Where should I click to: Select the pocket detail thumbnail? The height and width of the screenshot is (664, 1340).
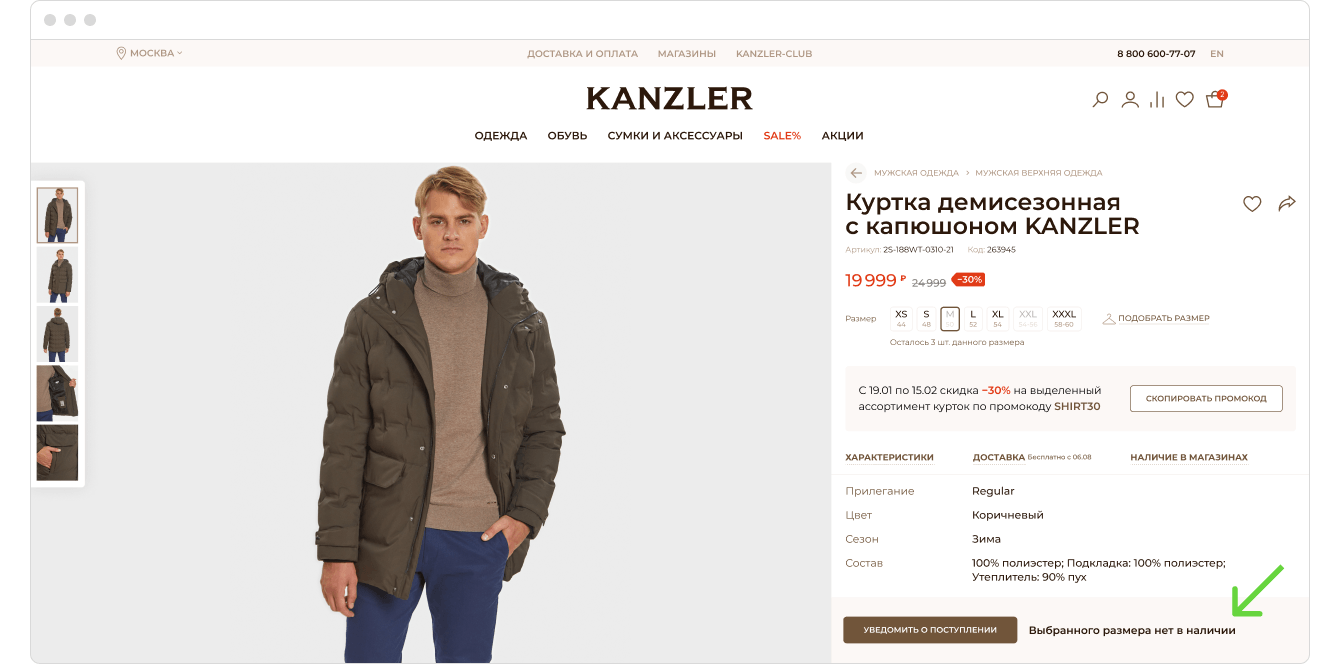57,453
